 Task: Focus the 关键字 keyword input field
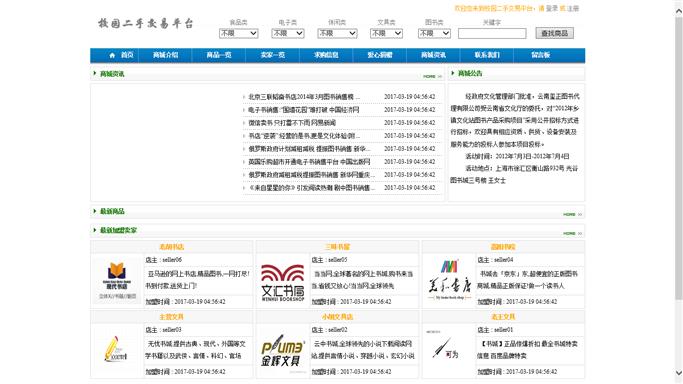tap(492, 34)
